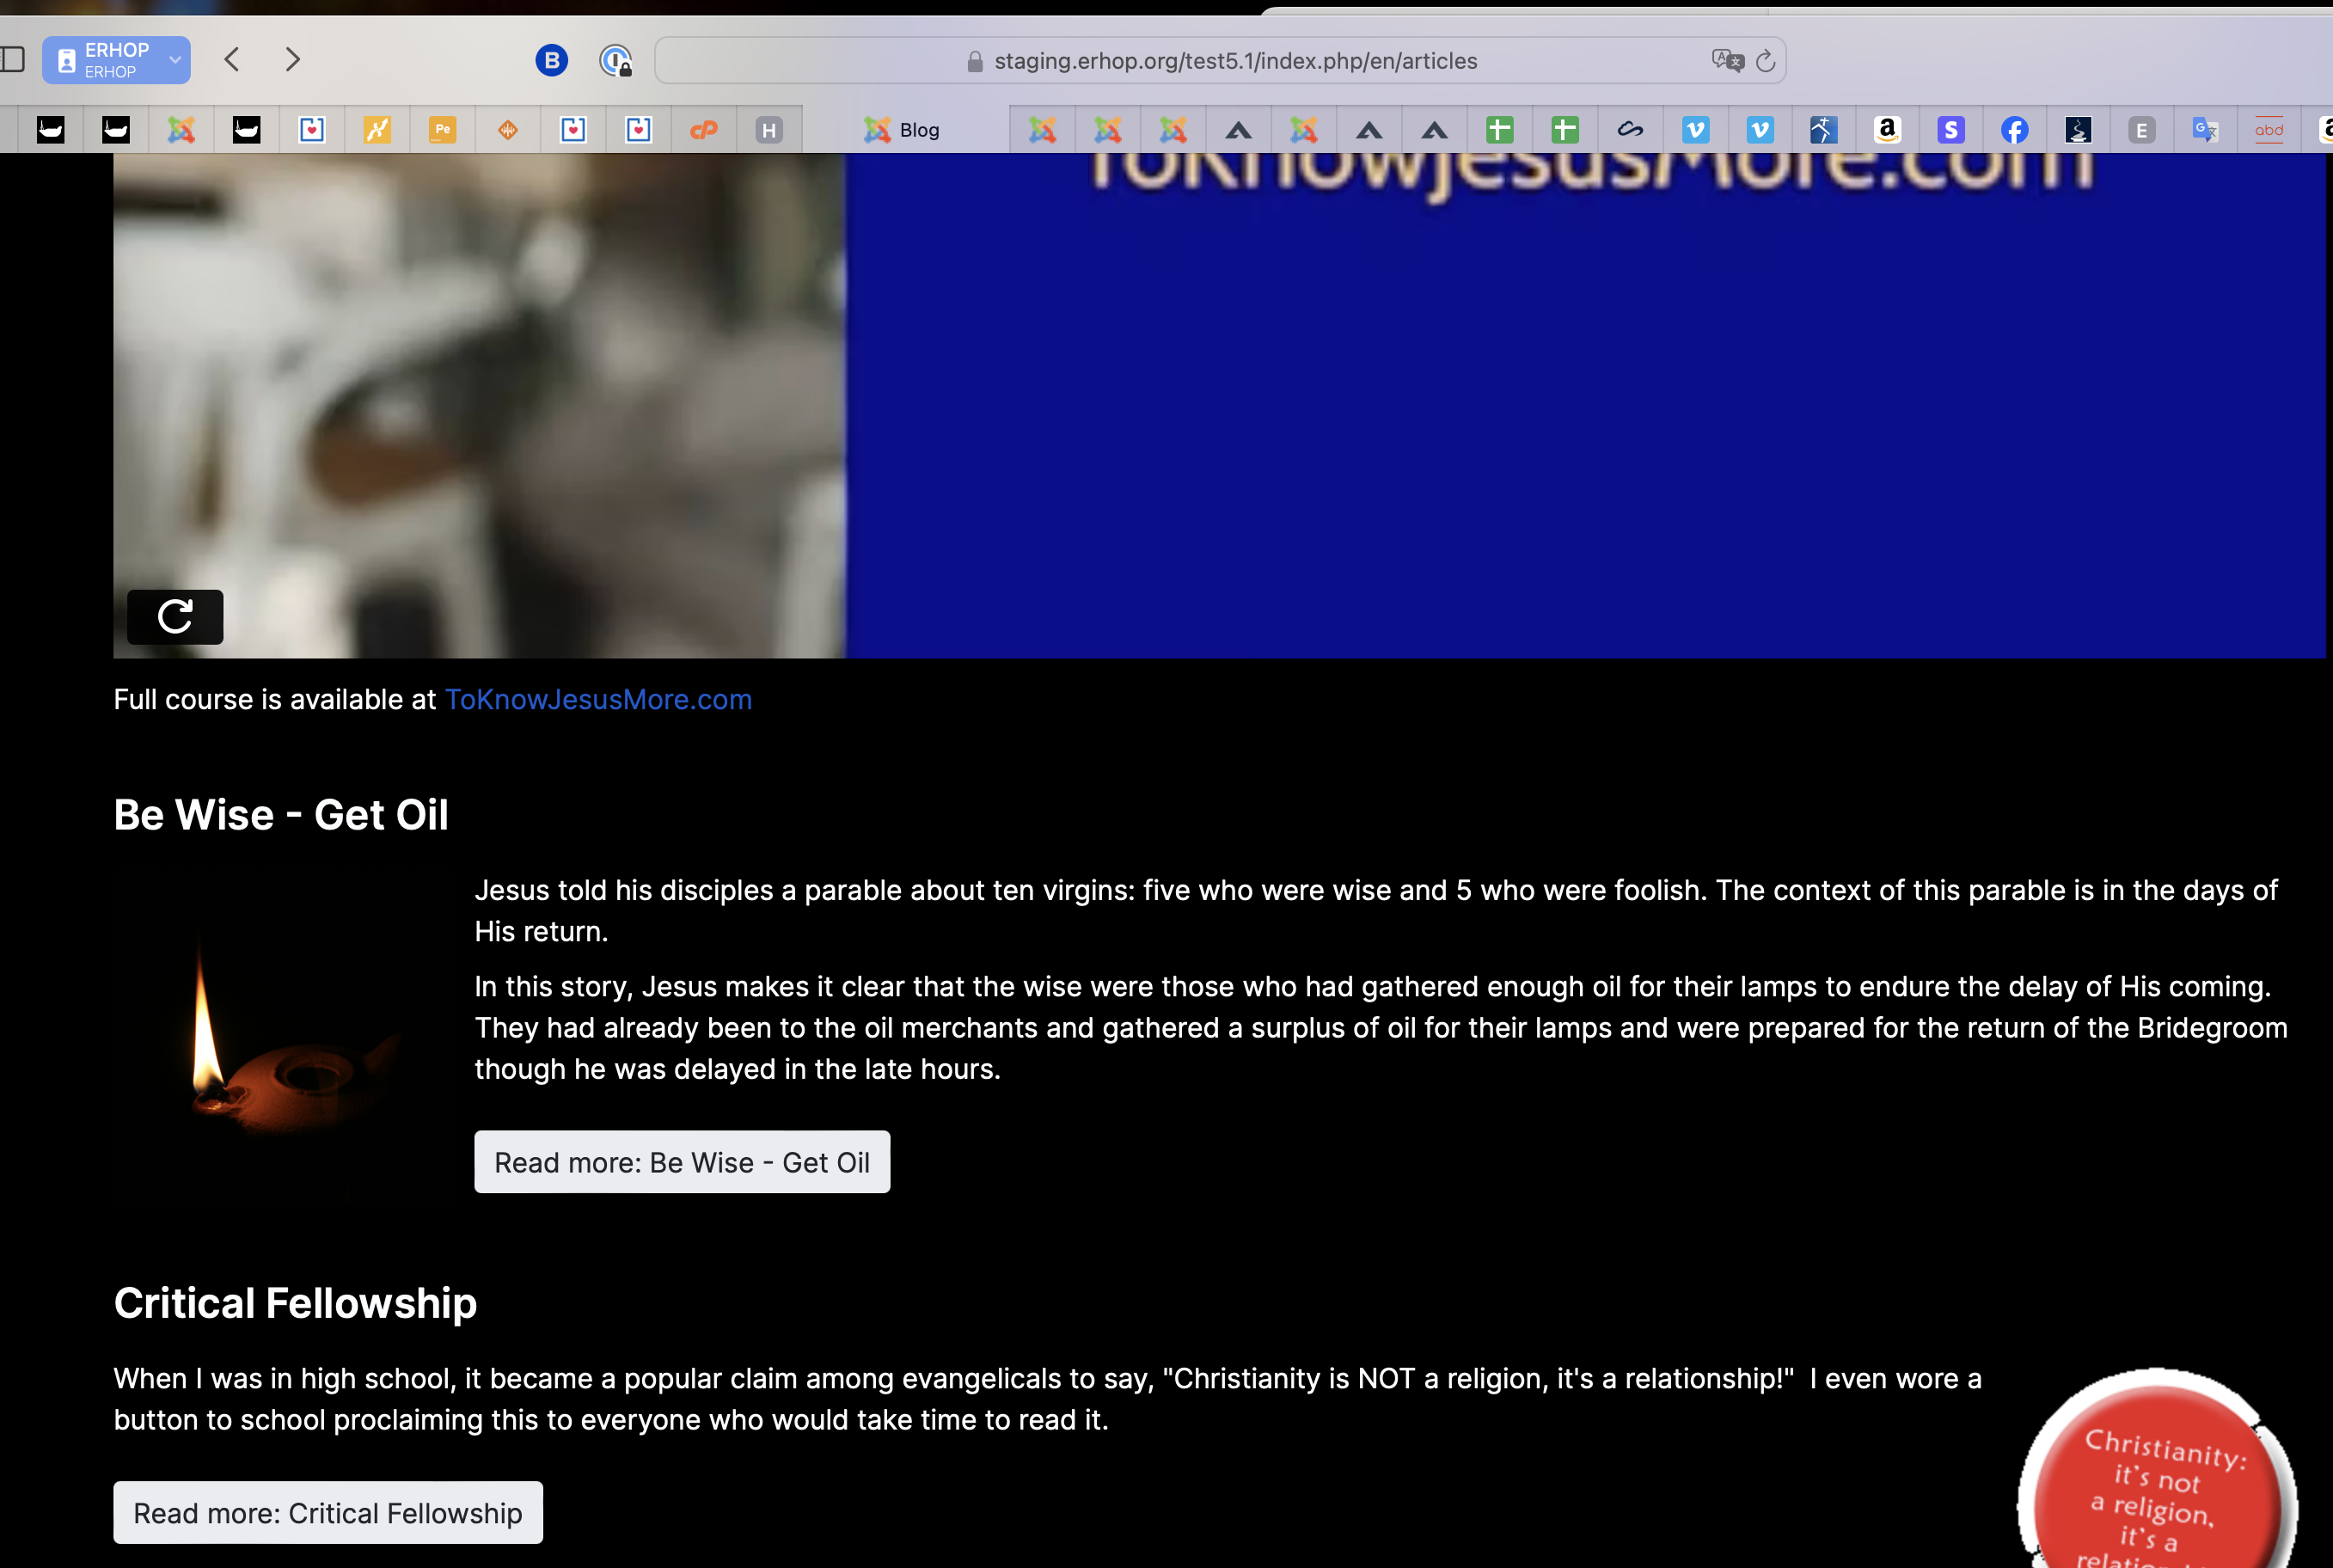
Task: Go forward with the right chevron
Action: click(x=292, y=60)
